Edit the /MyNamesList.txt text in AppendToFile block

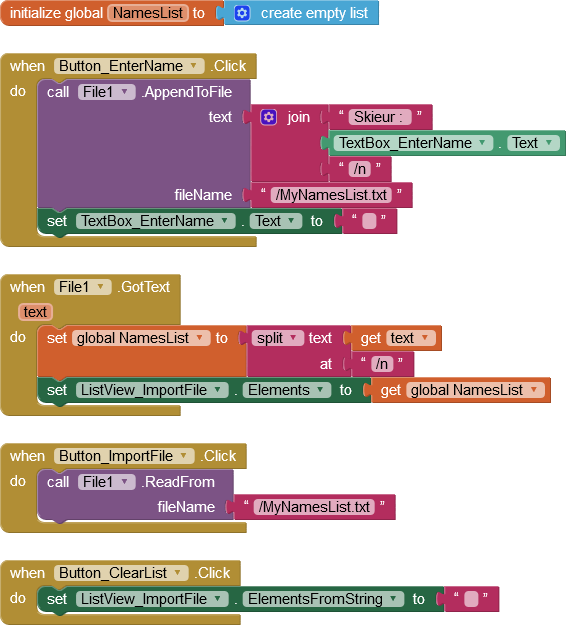(x=331, y=195)
